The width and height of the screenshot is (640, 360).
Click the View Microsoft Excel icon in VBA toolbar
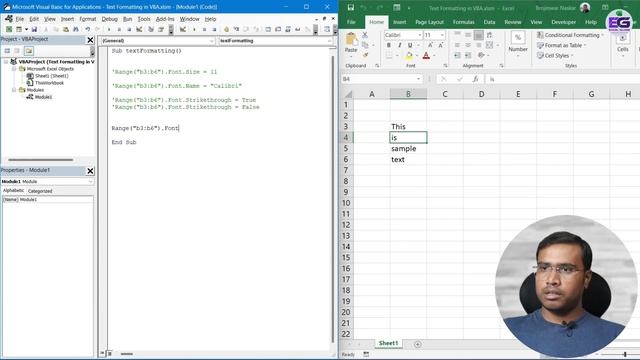(x=9, y=29)
